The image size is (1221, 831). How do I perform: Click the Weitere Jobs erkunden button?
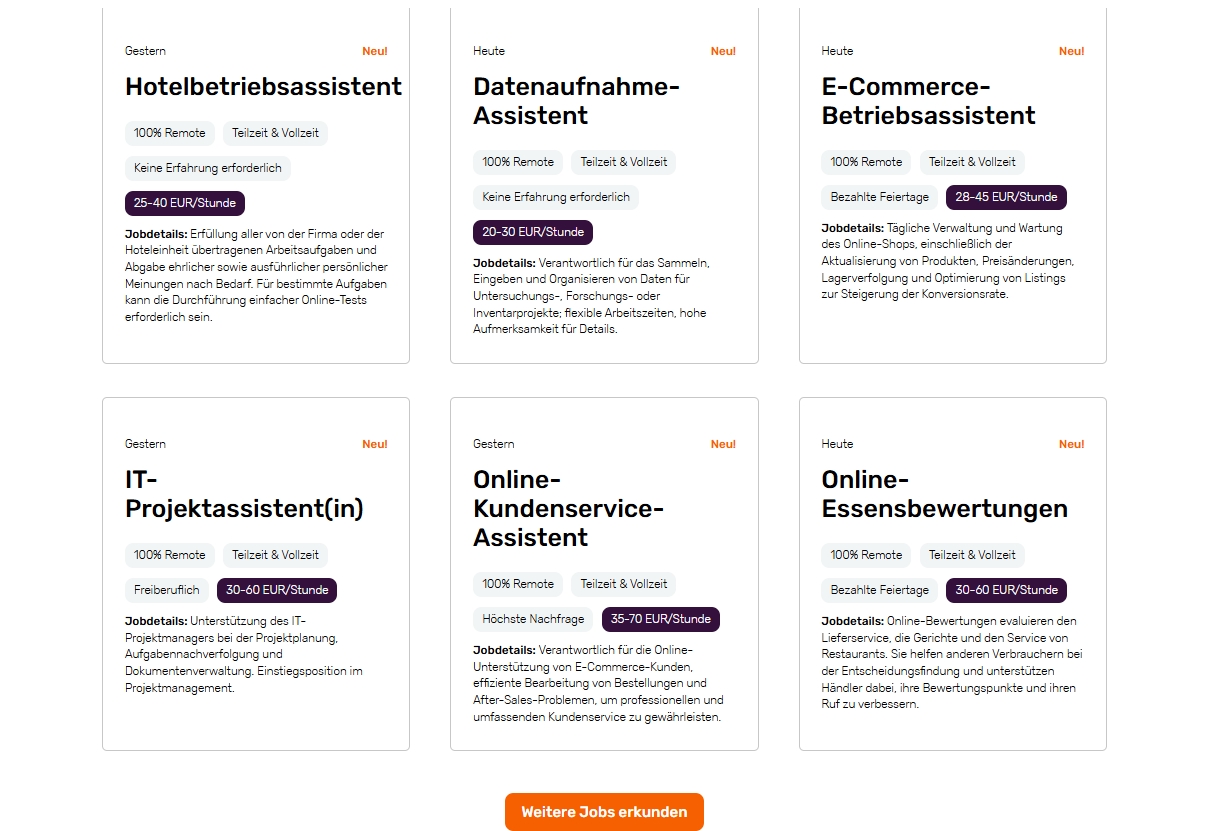click(x=604, y=812)
